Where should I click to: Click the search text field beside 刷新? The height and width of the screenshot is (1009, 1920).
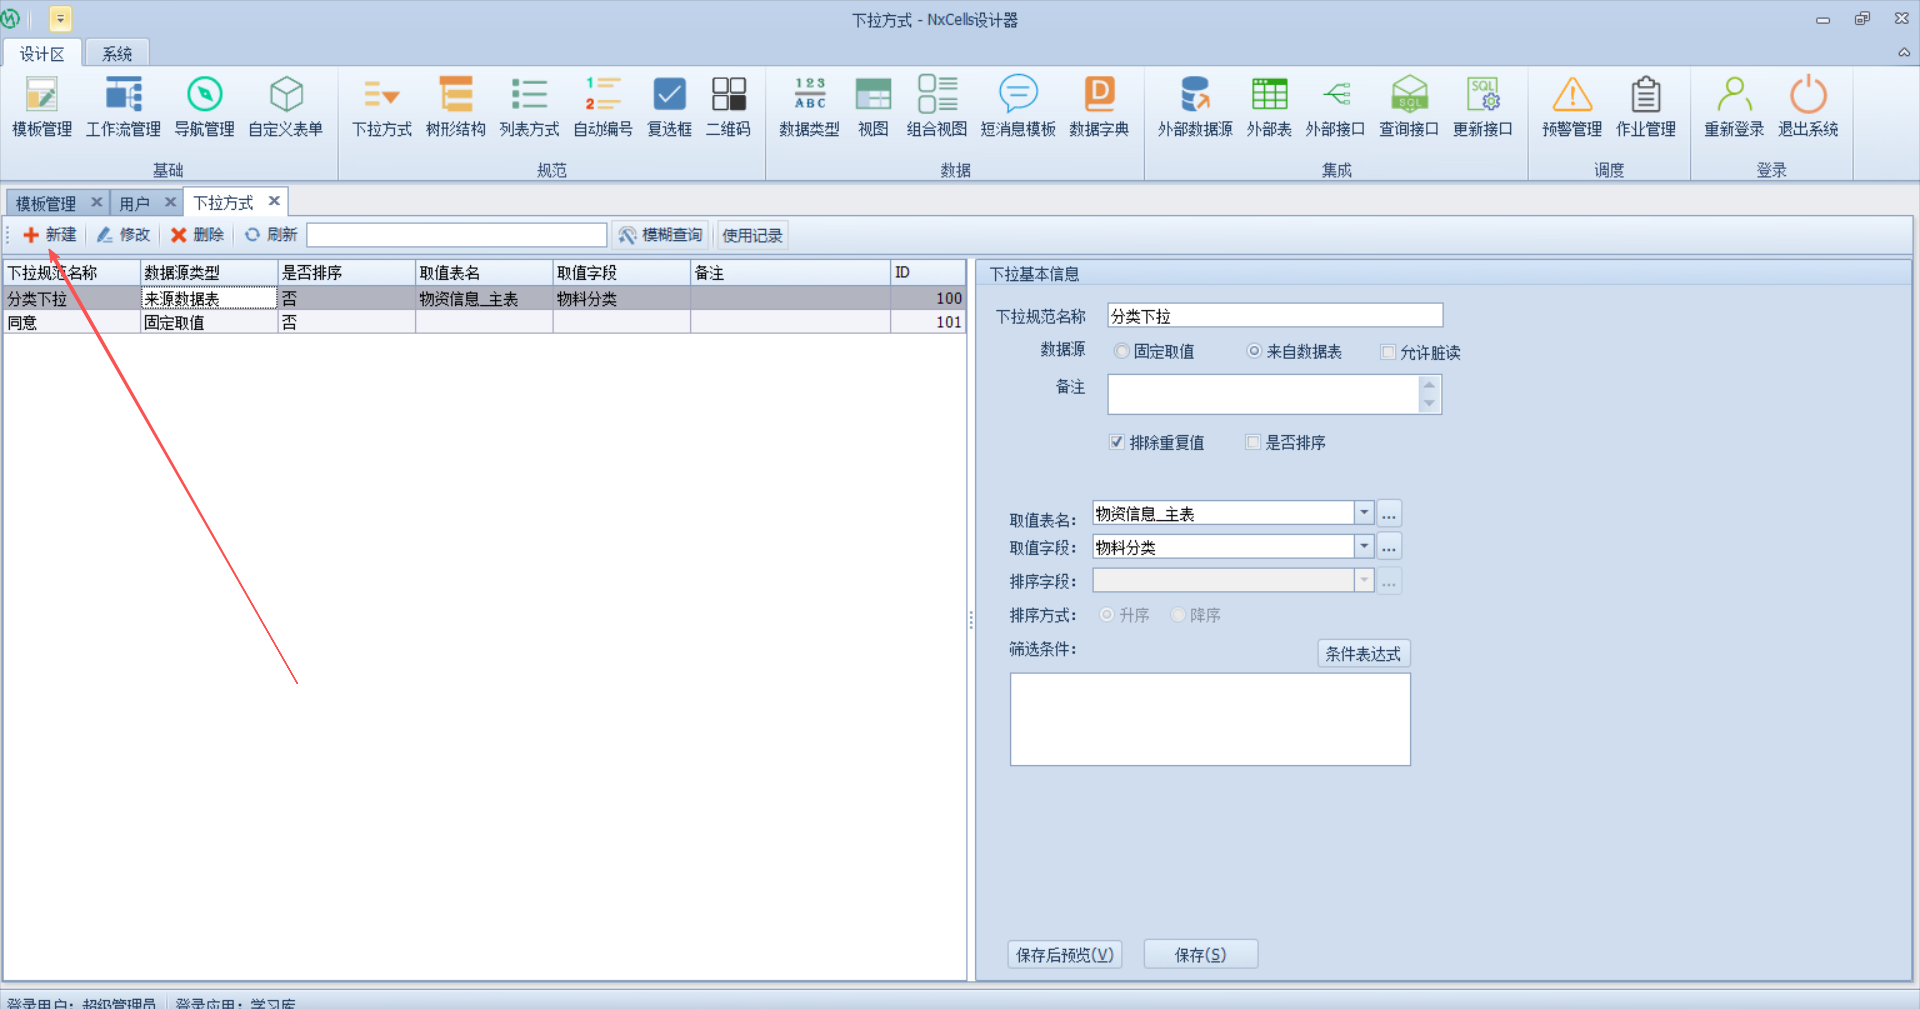[456, 235]
